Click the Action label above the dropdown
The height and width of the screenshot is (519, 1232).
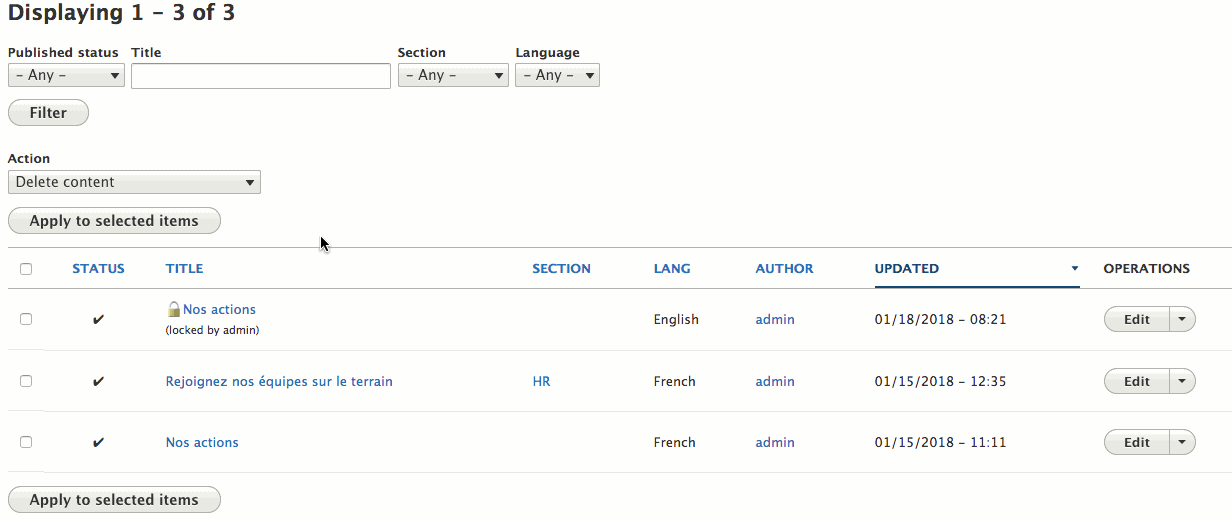coord(29,158)
